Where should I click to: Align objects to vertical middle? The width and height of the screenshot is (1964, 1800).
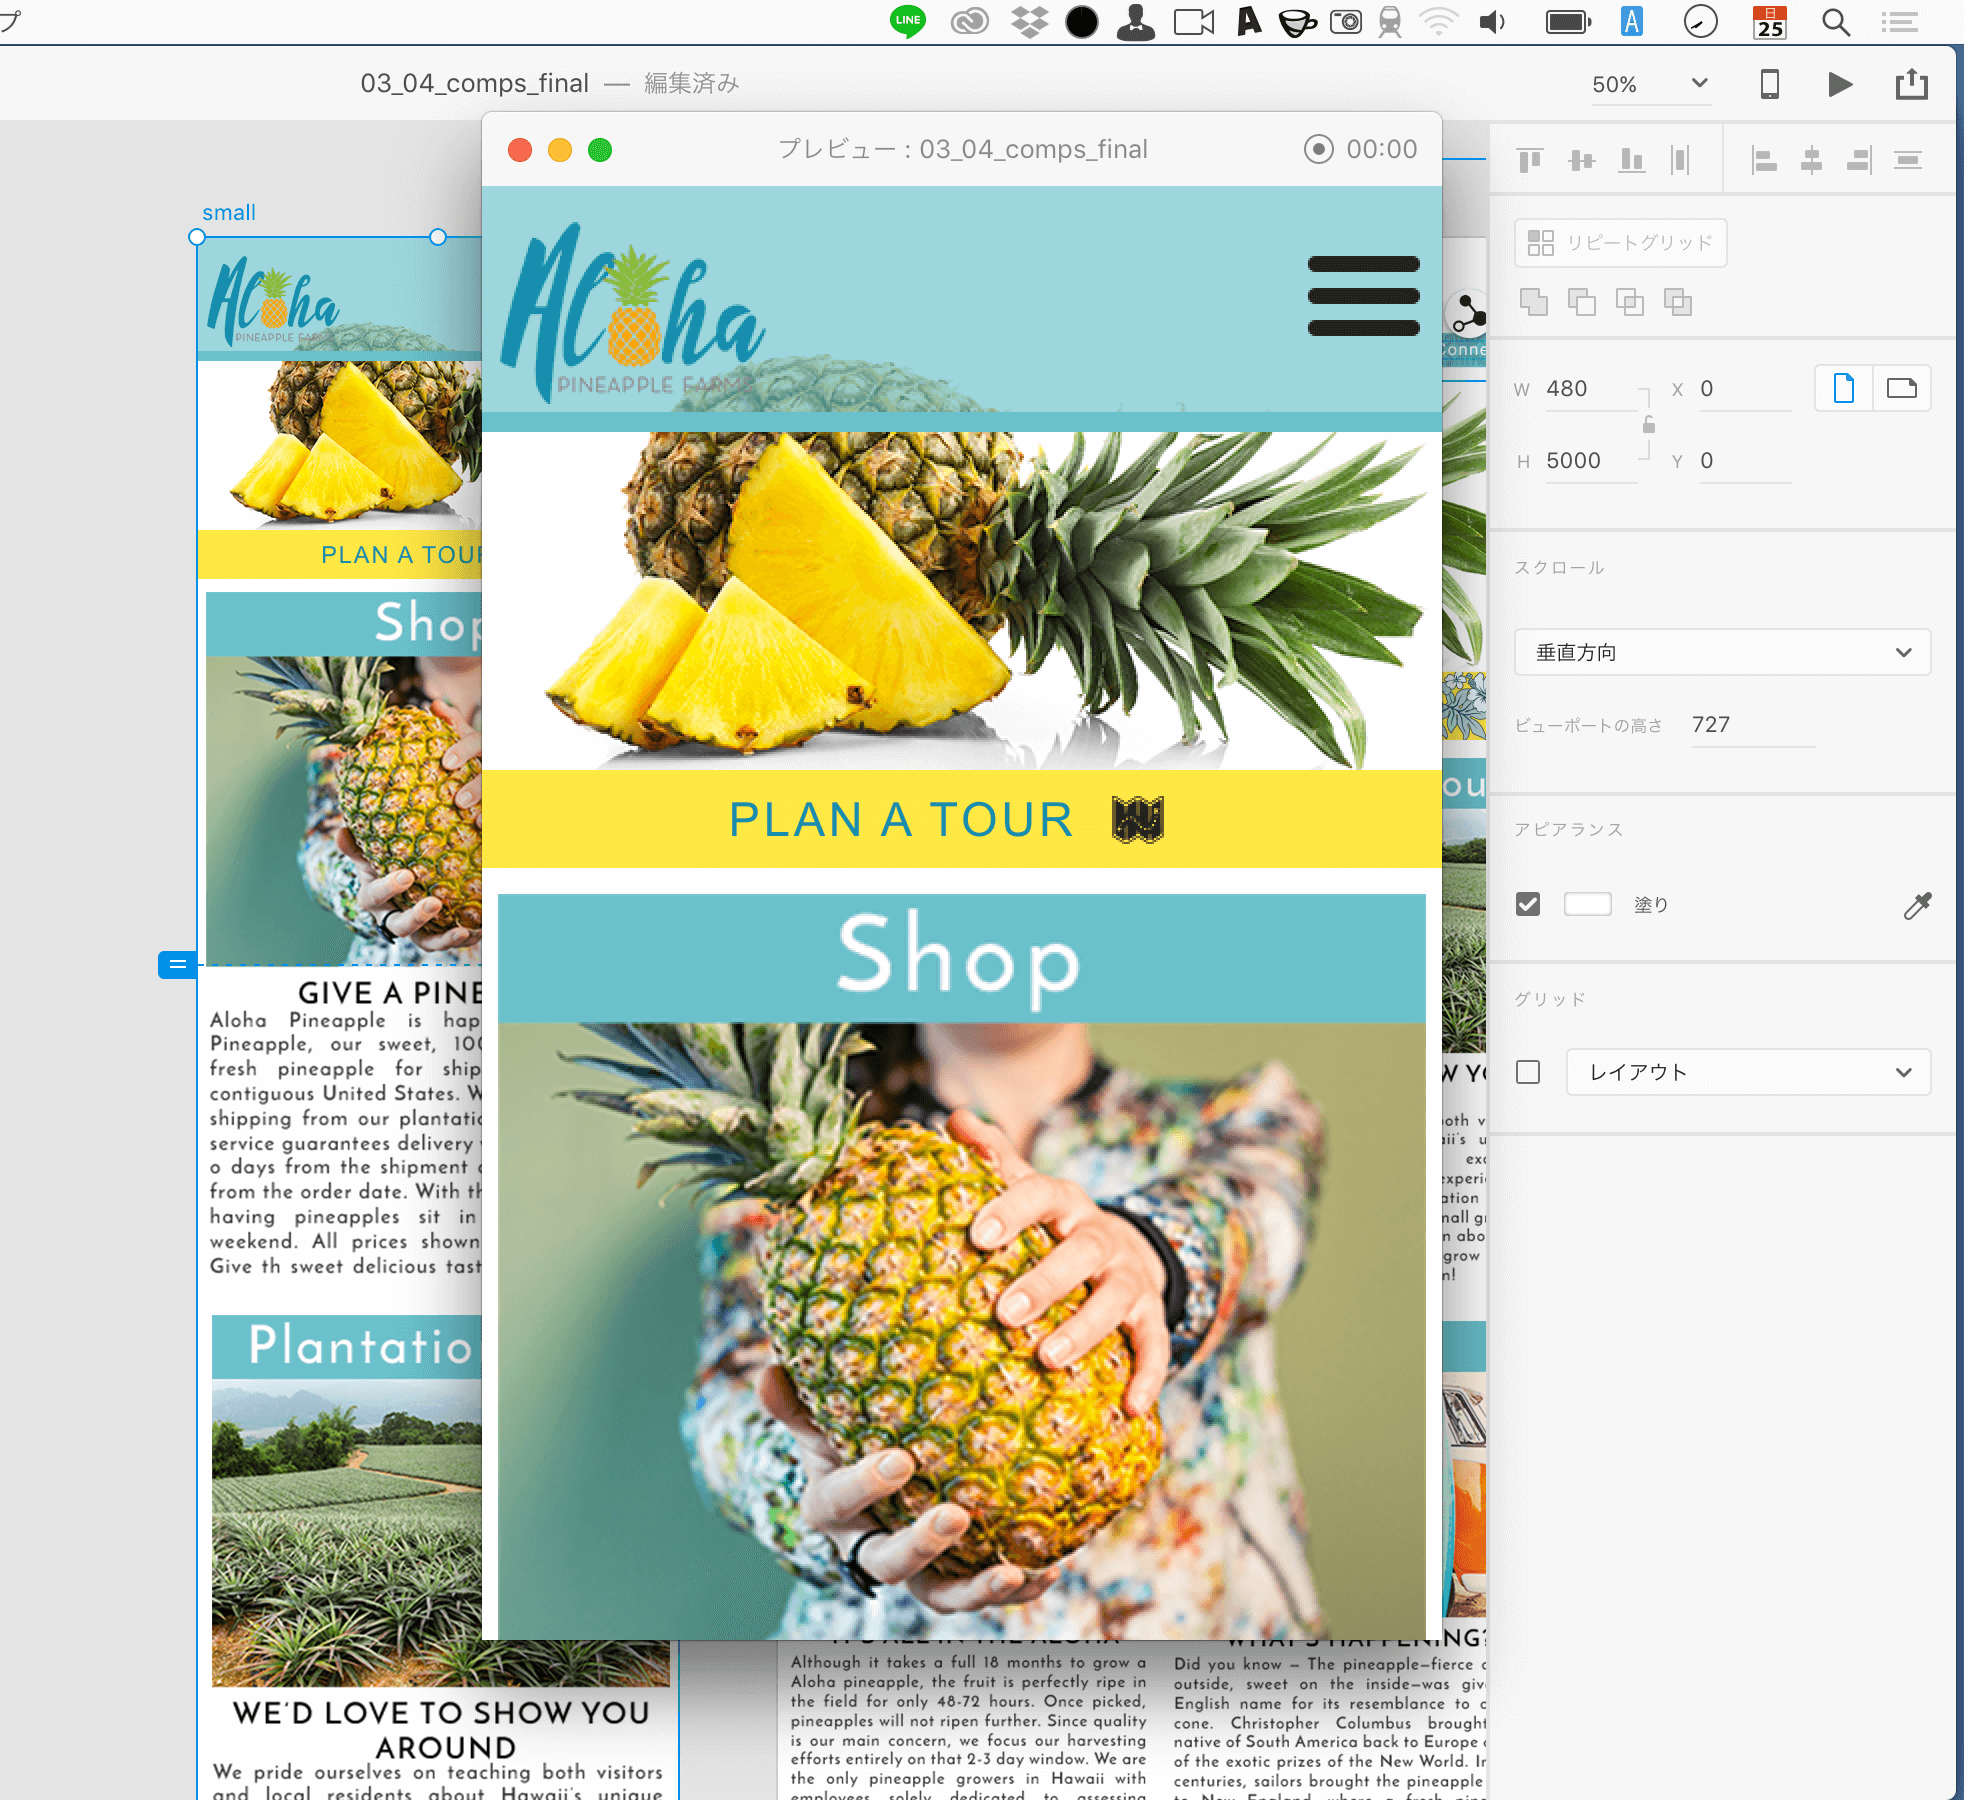click(1582, 160)
